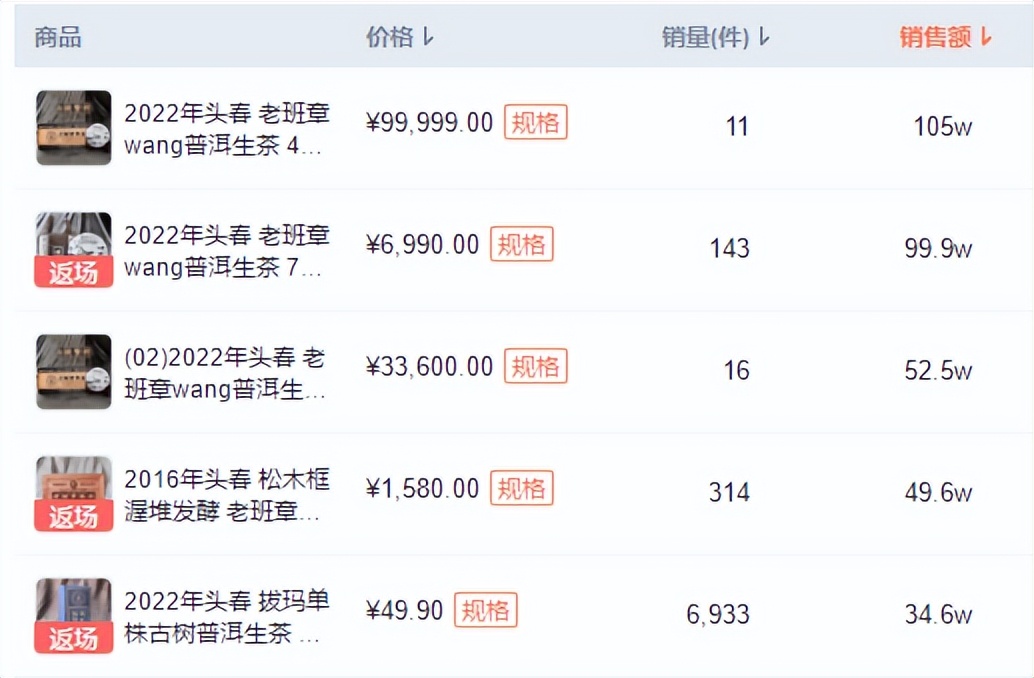Click the 105w sales amount value

click(x=942, y=127)
